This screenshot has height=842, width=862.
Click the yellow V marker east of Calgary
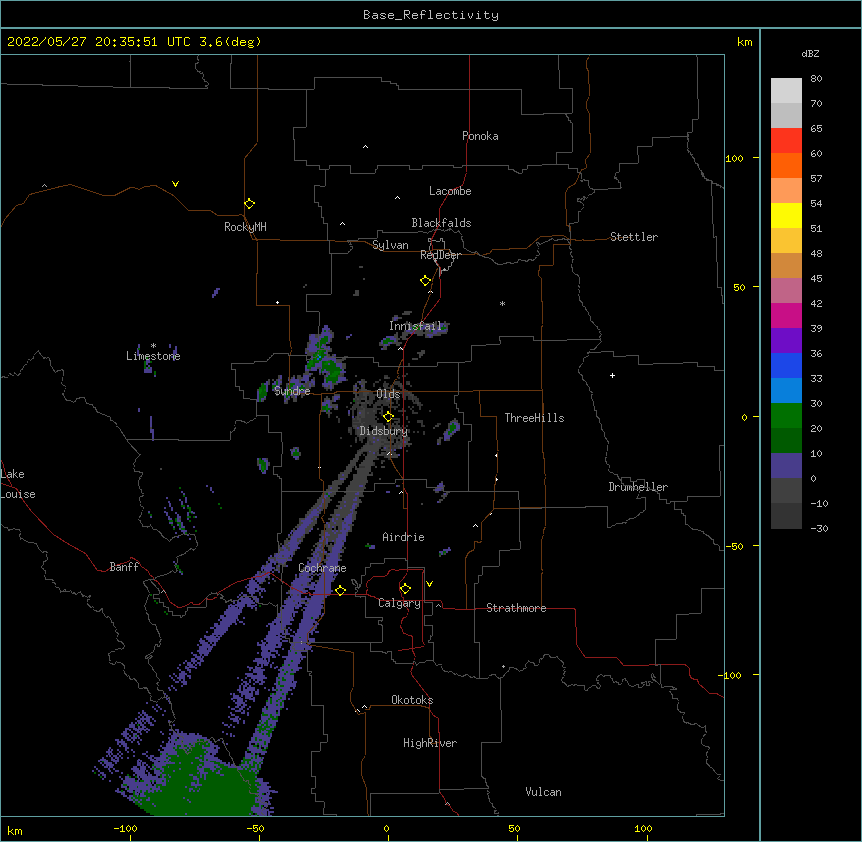429,584
